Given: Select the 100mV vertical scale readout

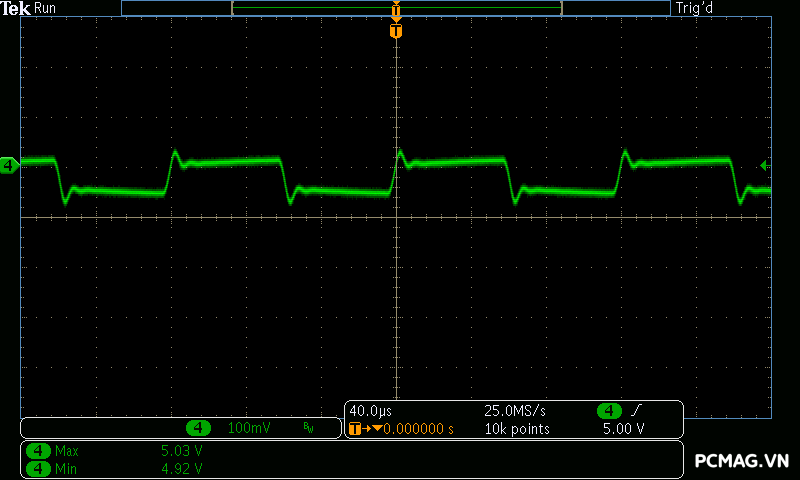Looking at the screenshot, I should pyautogui.click(x=248, y=428).
